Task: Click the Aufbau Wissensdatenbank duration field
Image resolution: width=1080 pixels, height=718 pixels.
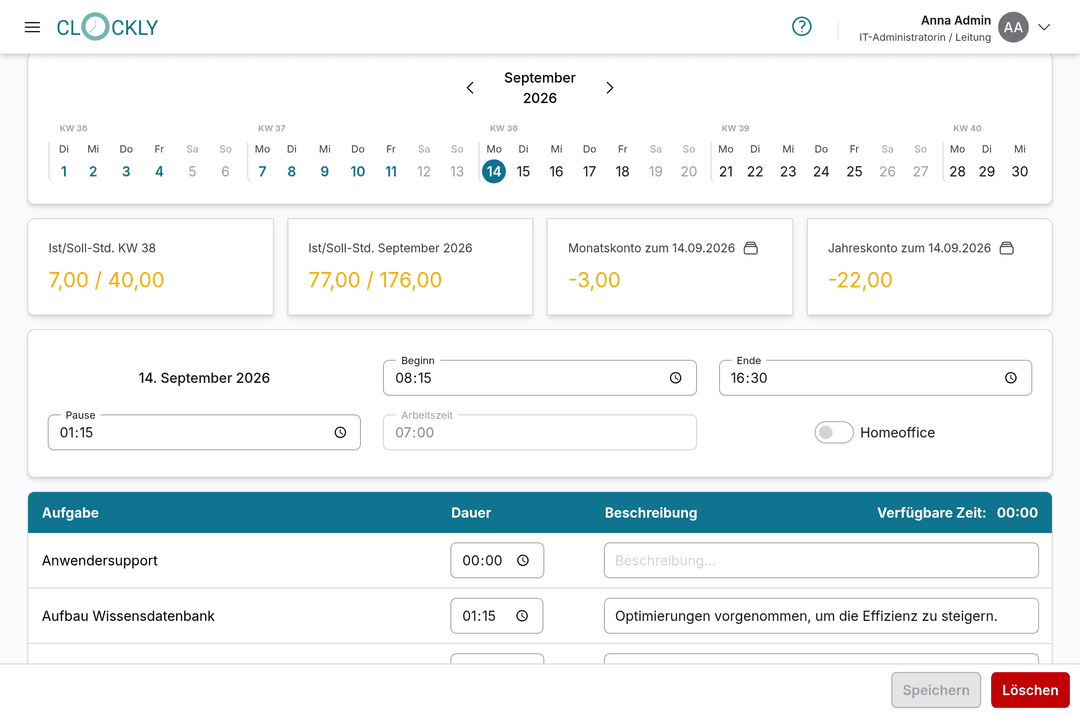Action: (x=497, y=616)
